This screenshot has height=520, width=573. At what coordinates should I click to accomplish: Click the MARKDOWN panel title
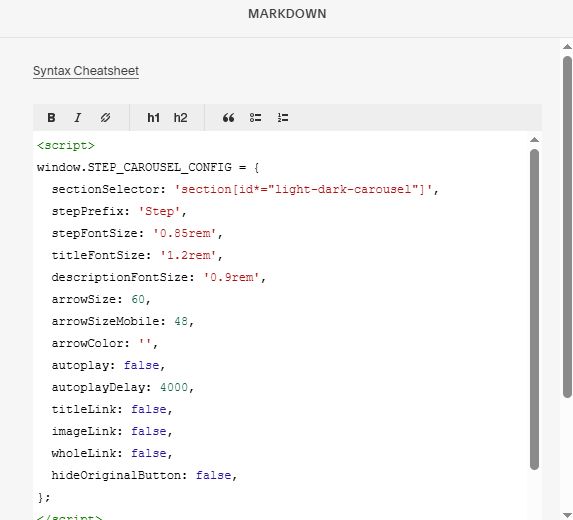tap(287, 14)
